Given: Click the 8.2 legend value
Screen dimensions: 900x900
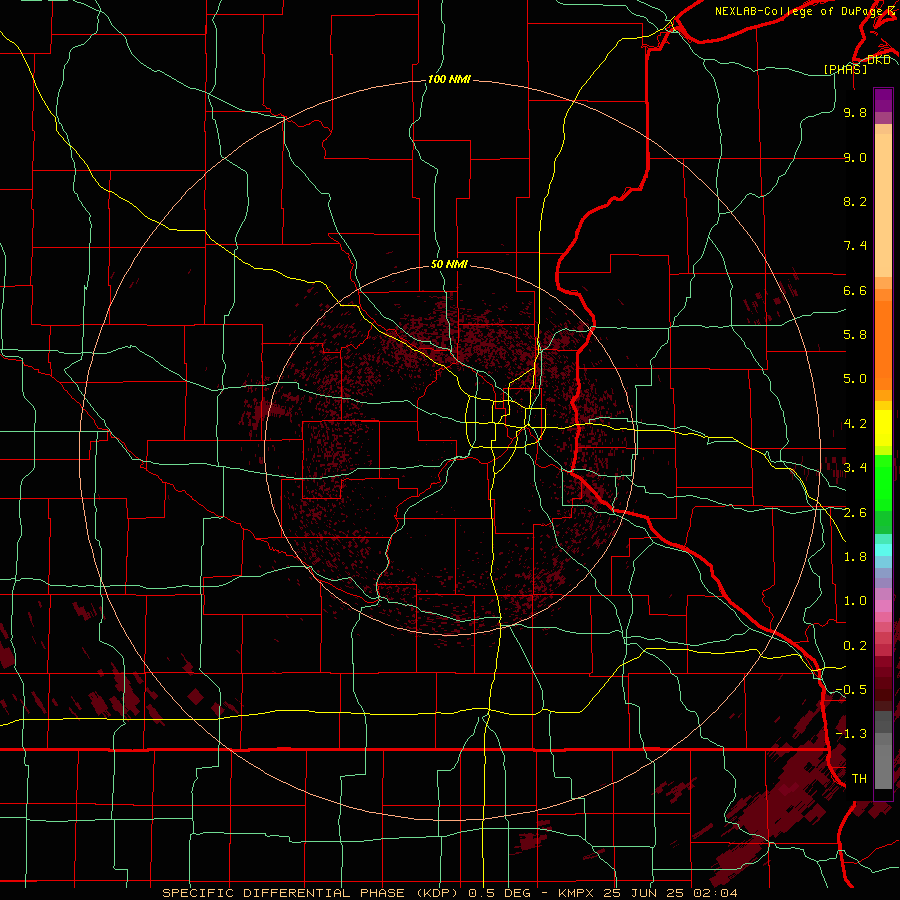Looking at the screenshot, I should tap(855, 201).
